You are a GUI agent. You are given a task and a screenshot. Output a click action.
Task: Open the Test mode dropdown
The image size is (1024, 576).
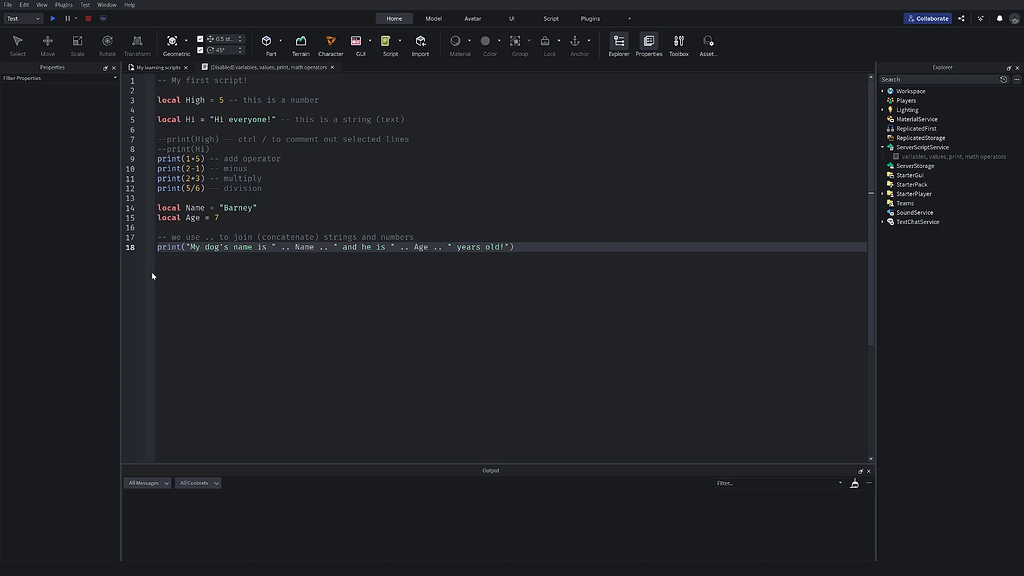pos(37,17)
